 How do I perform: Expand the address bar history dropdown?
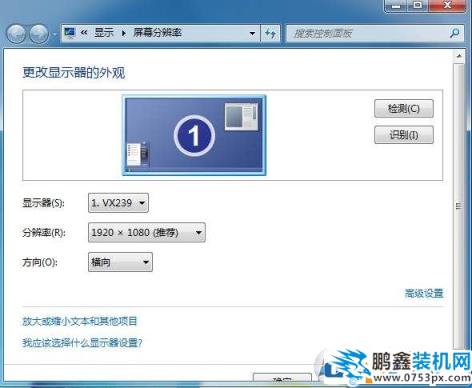(x=252, y=33)
